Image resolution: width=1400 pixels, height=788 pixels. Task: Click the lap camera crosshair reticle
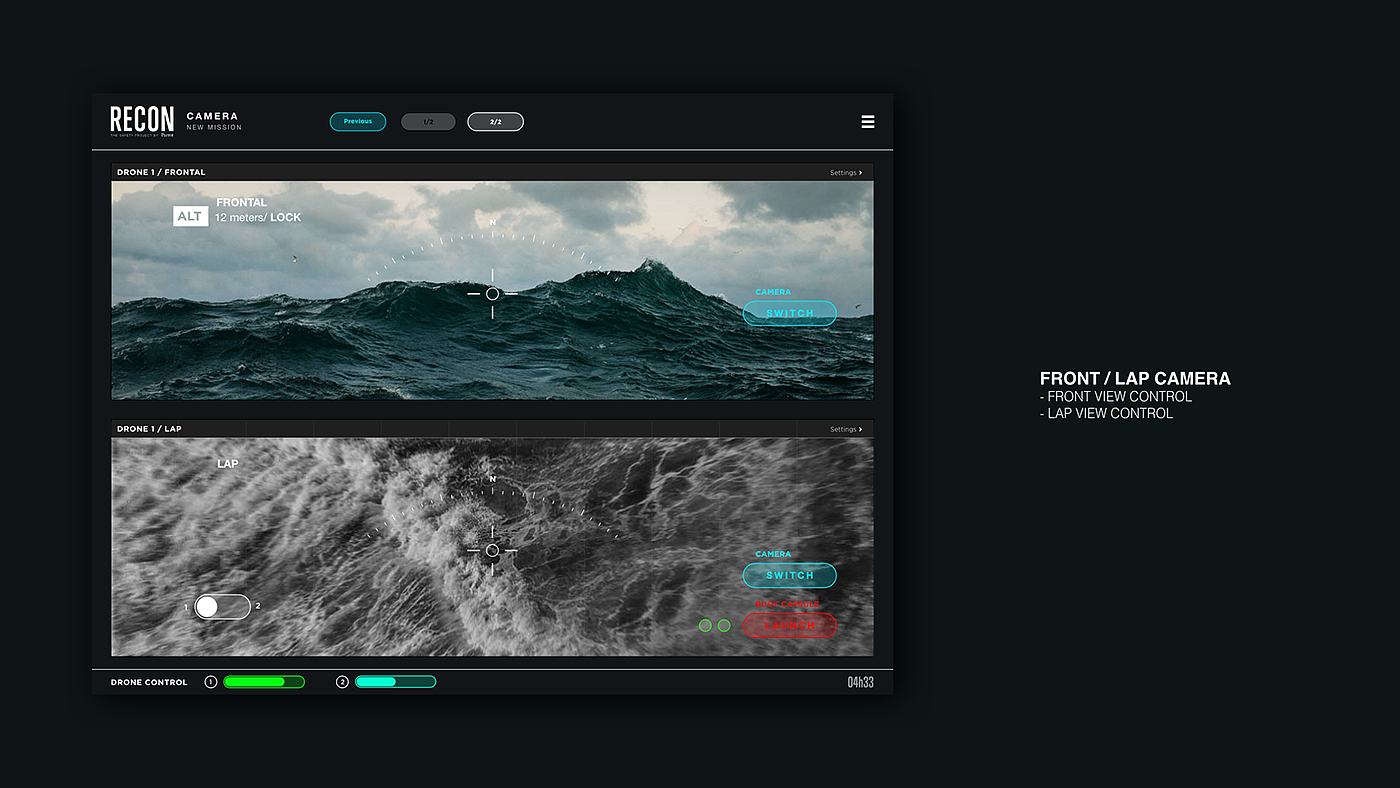coord(492,551)
